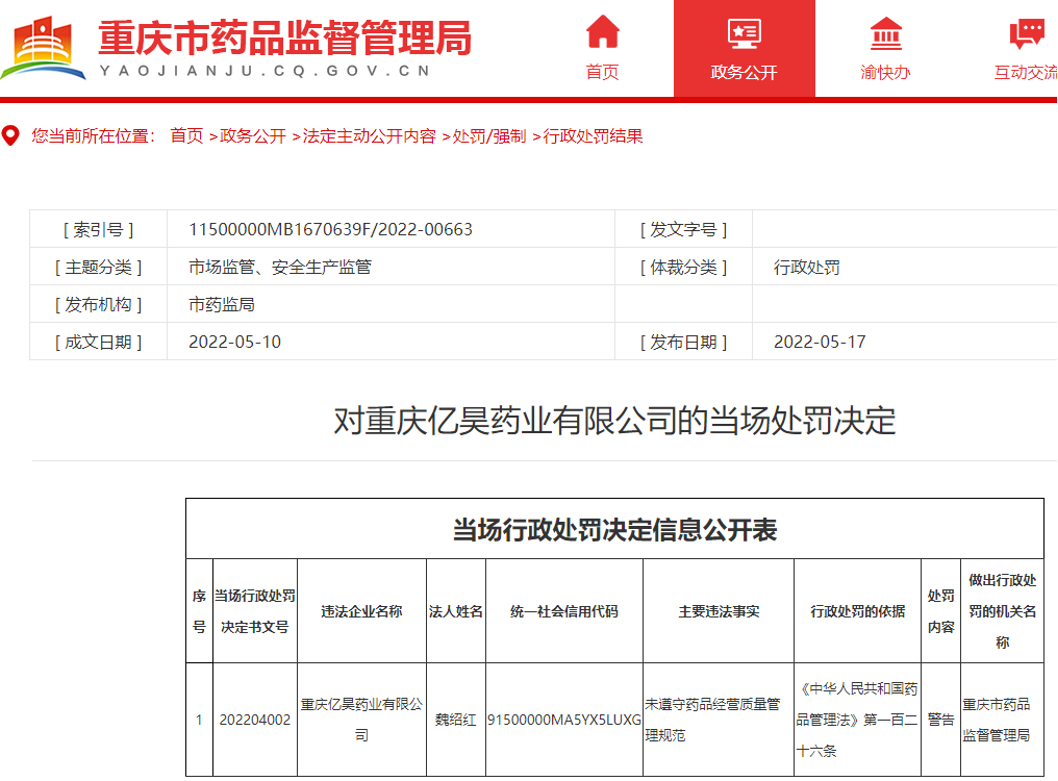Screen dimensions: 1058x781
Task: Click the legal person cell 魏绍红
Action: 455,720
